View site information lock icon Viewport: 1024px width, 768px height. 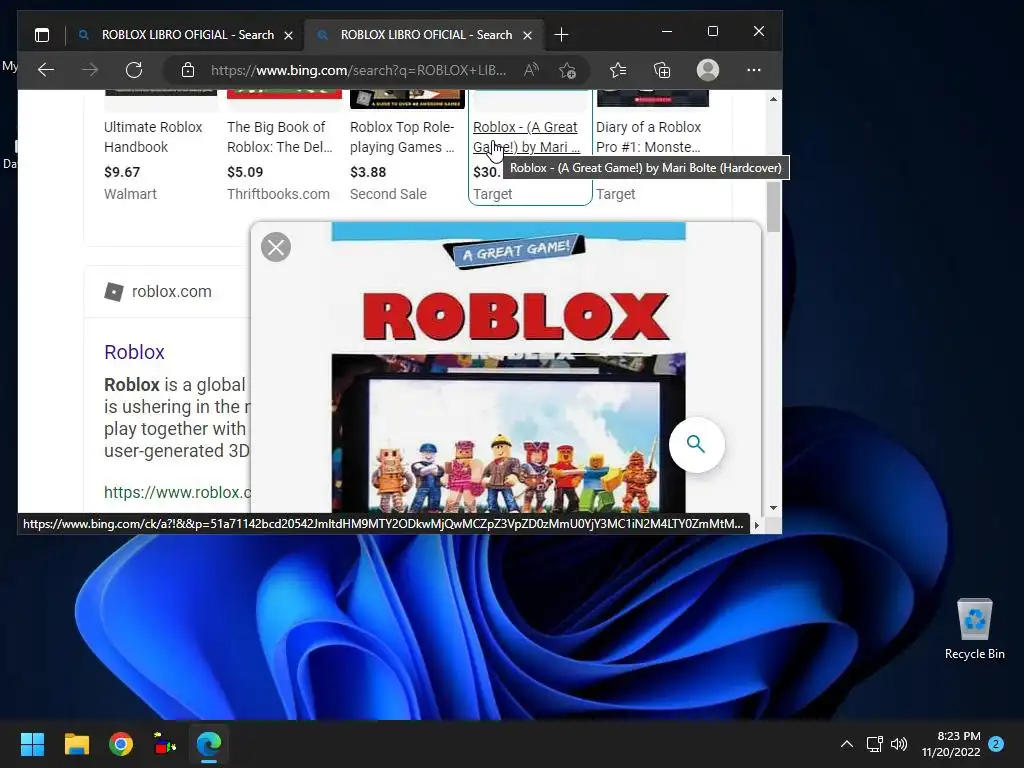point(187,70)
